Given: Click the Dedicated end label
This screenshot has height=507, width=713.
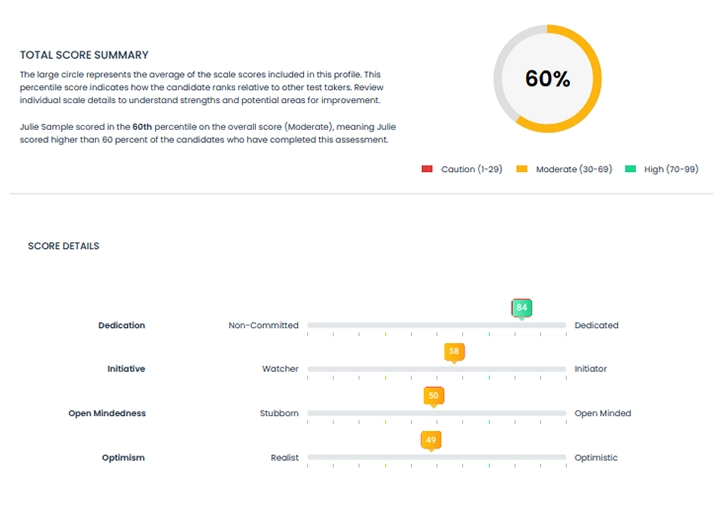Looking at the screenshot, I should coord(596,325).
